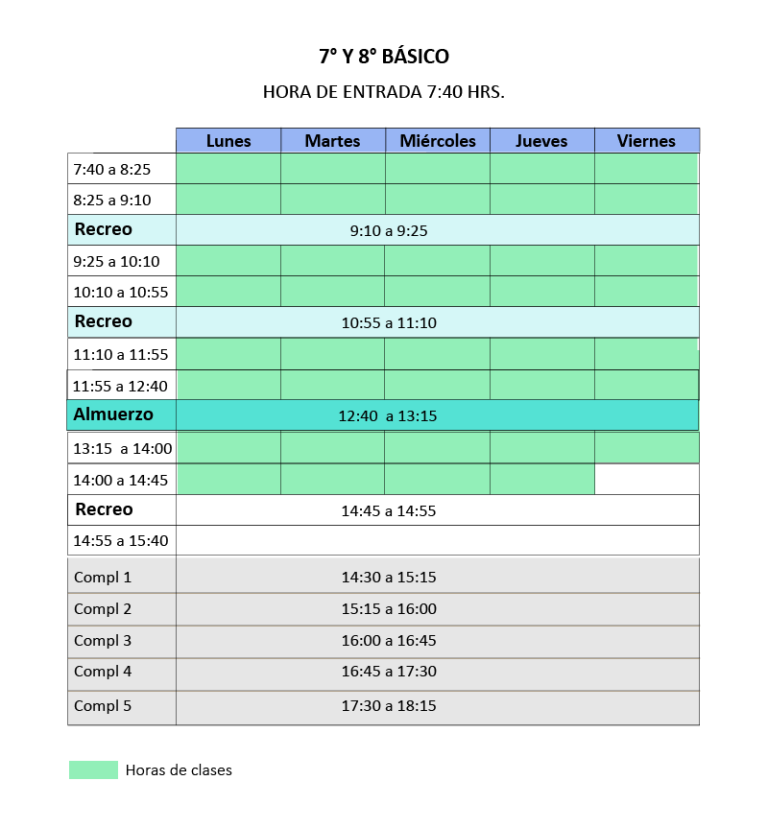Screen dimensions: 768x828
Task: Select 'HORA DE ENTRADA 7:40 HRS.' subtitle
Action: tap(384, 92)
